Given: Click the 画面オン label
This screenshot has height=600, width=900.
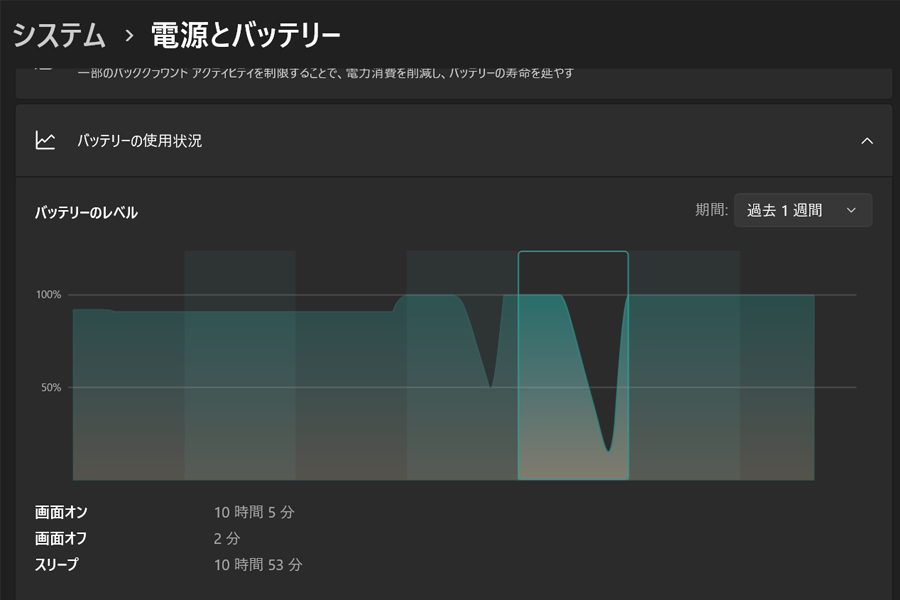Looking at the screenshot, I should pos(61,512).
